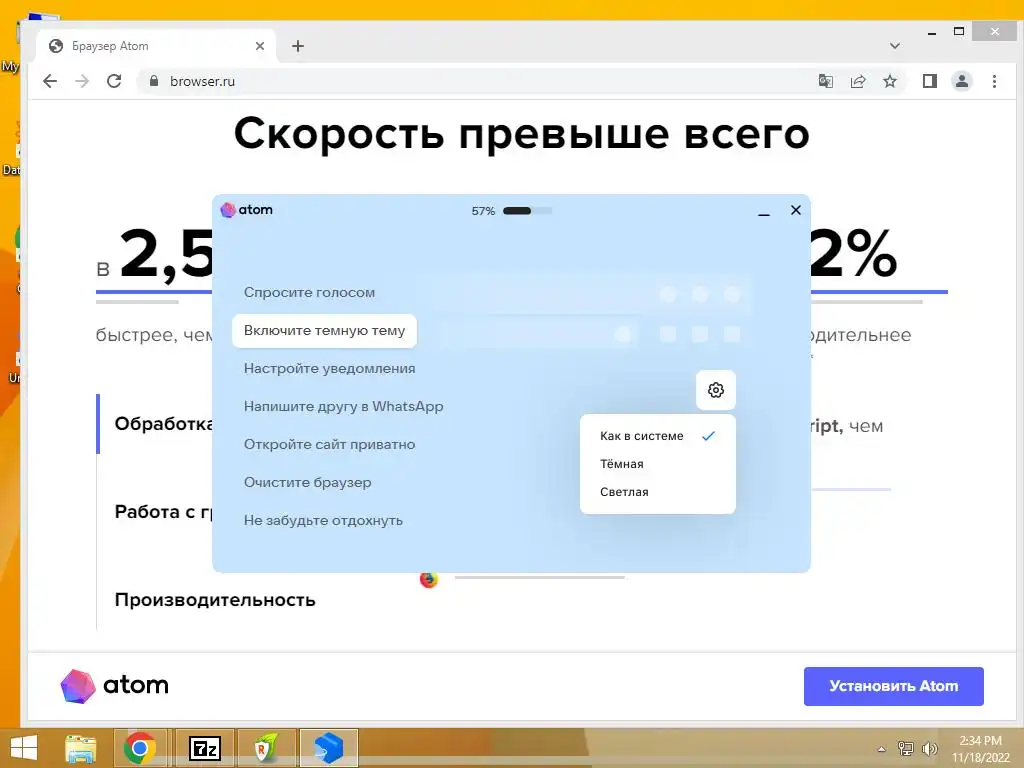Select "Откройте сайт приватно" item
Image resolution: width=1024 pixels, height=768 pixels.
tap(329, 444)
